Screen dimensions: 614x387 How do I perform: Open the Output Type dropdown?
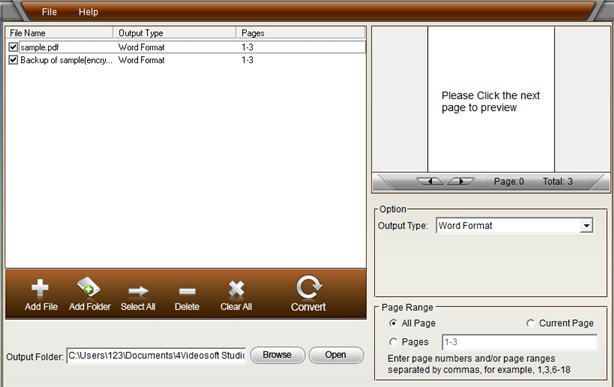586,226
